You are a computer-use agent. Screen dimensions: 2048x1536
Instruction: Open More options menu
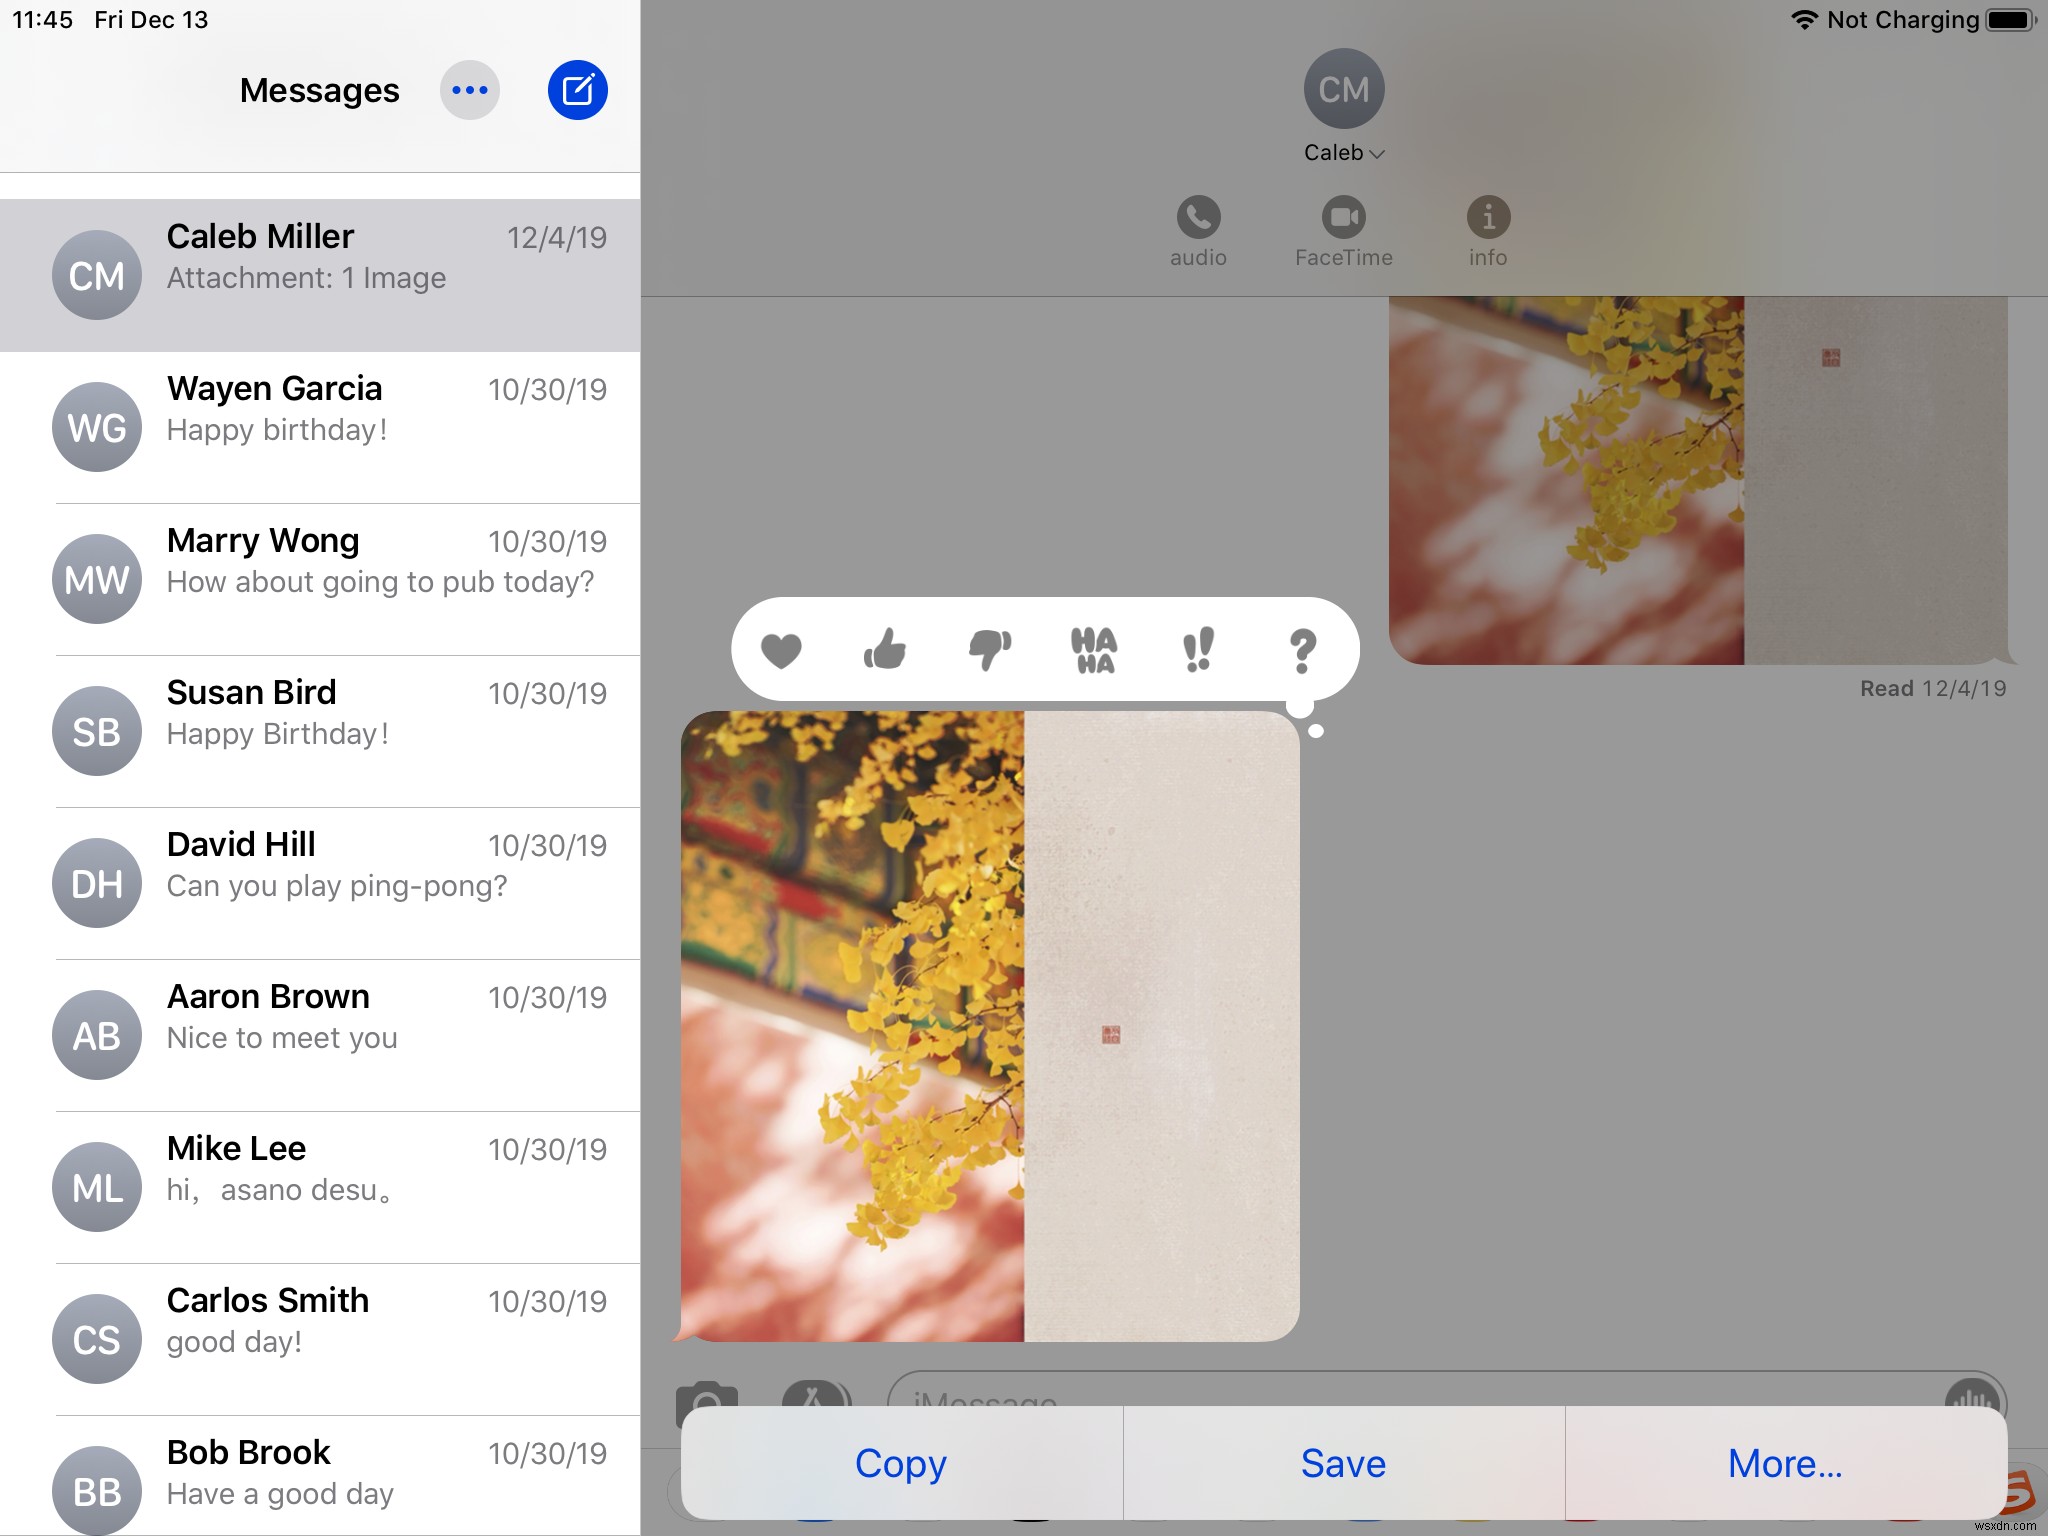[x=1787, y=1462]
